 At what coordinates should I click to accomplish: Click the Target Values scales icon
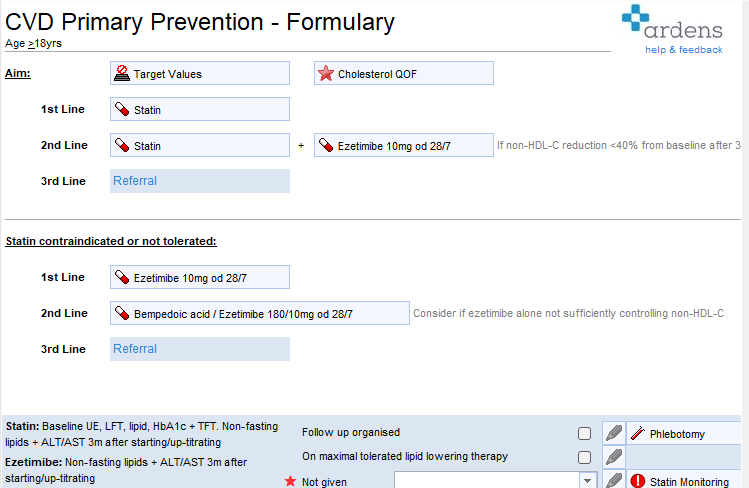[122, 73]
